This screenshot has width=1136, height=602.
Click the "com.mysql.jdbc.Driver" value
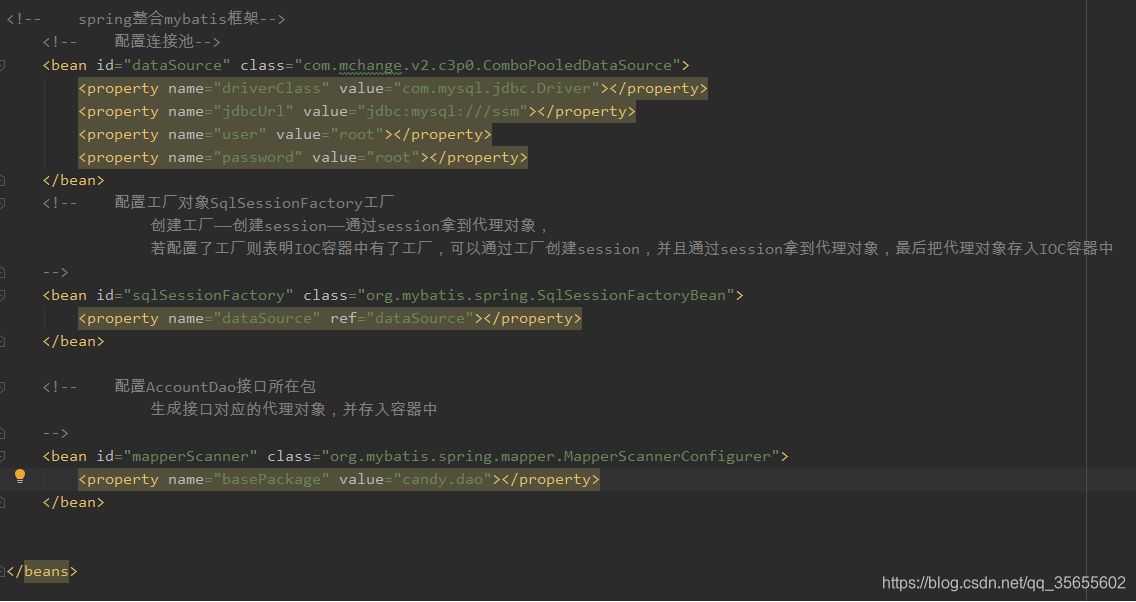pos(496,88)
